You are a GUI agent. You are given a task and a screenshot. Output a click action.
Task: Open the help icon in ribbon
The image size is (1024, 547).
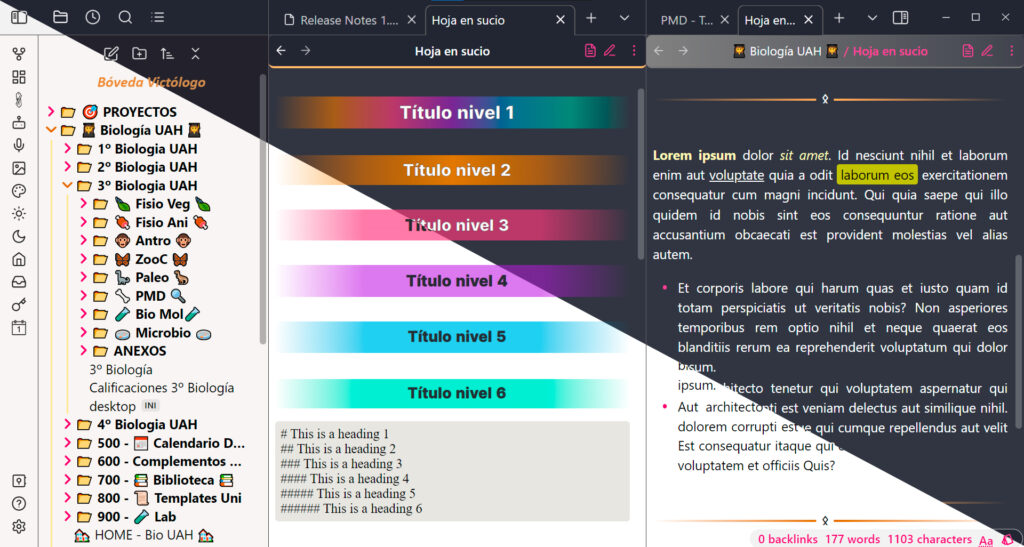pyautogui.click(x=19, y=504)
